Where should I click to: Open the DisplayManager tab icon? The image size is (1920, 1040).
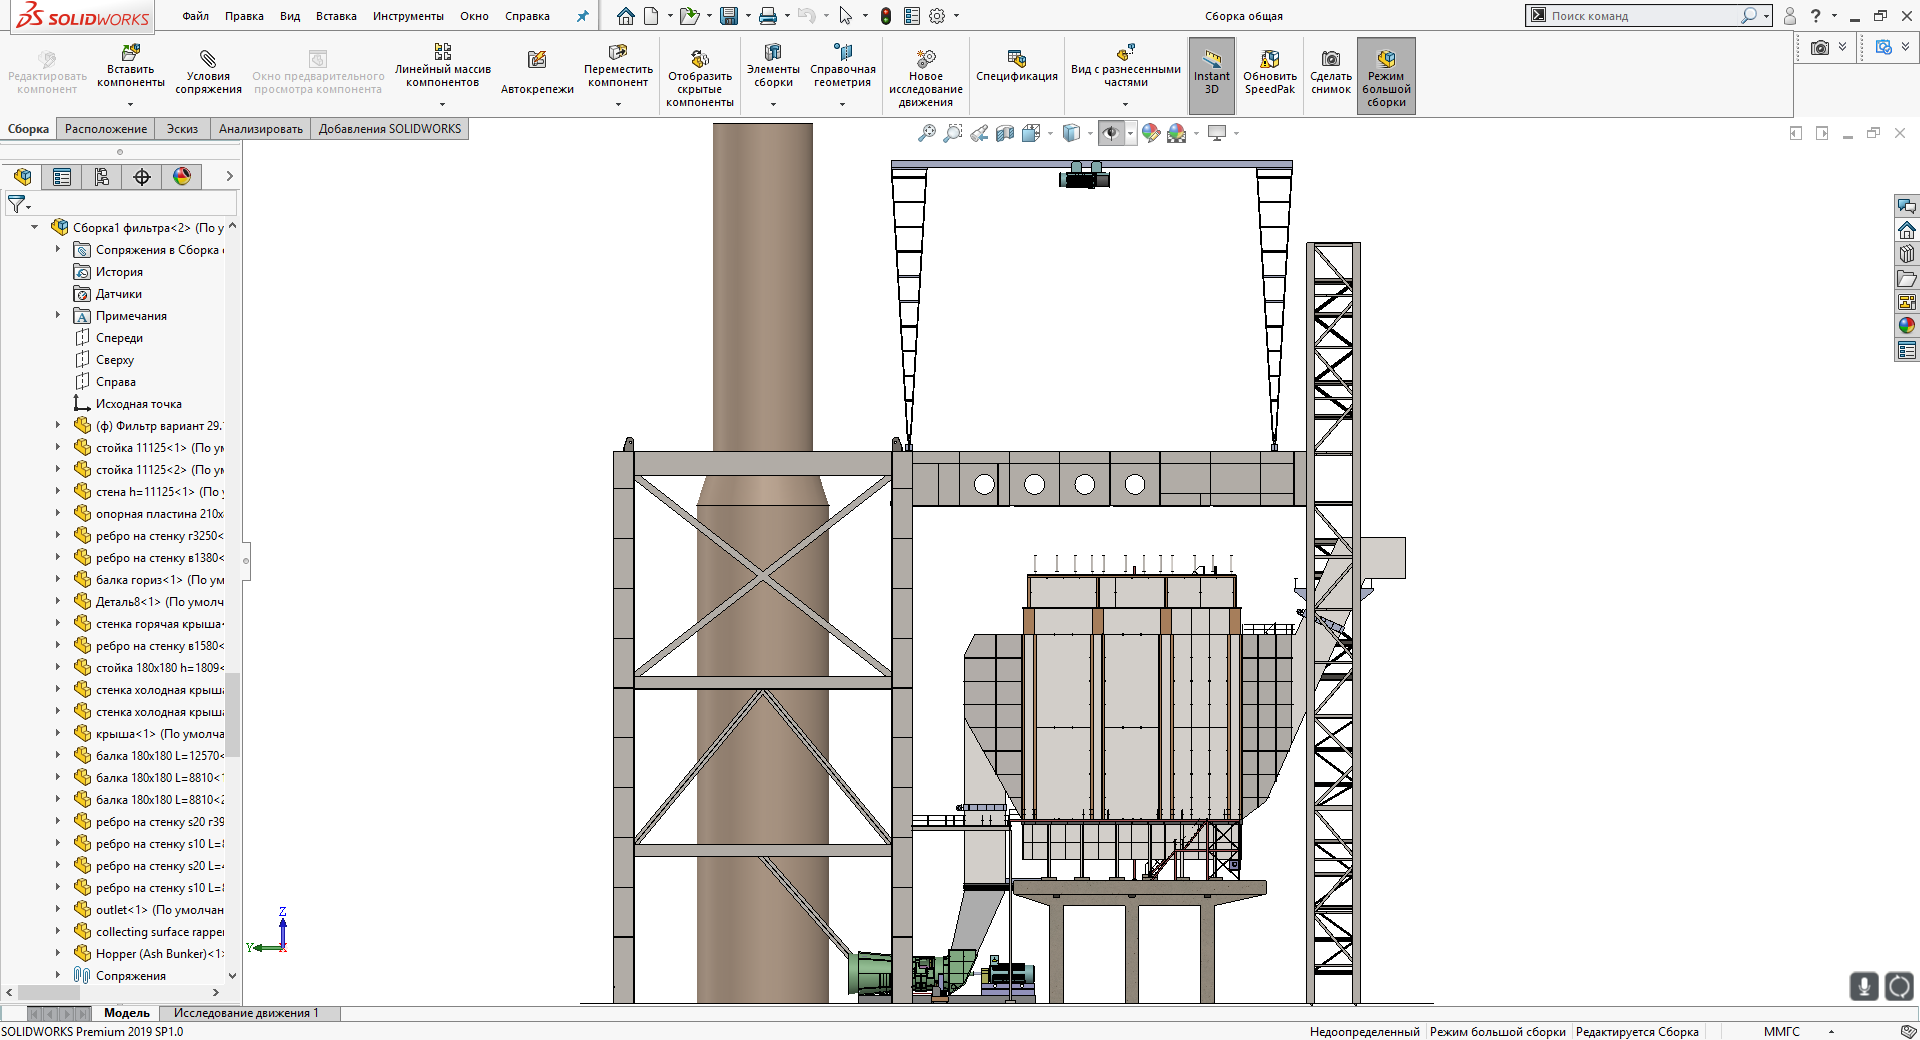pos(182,177)
